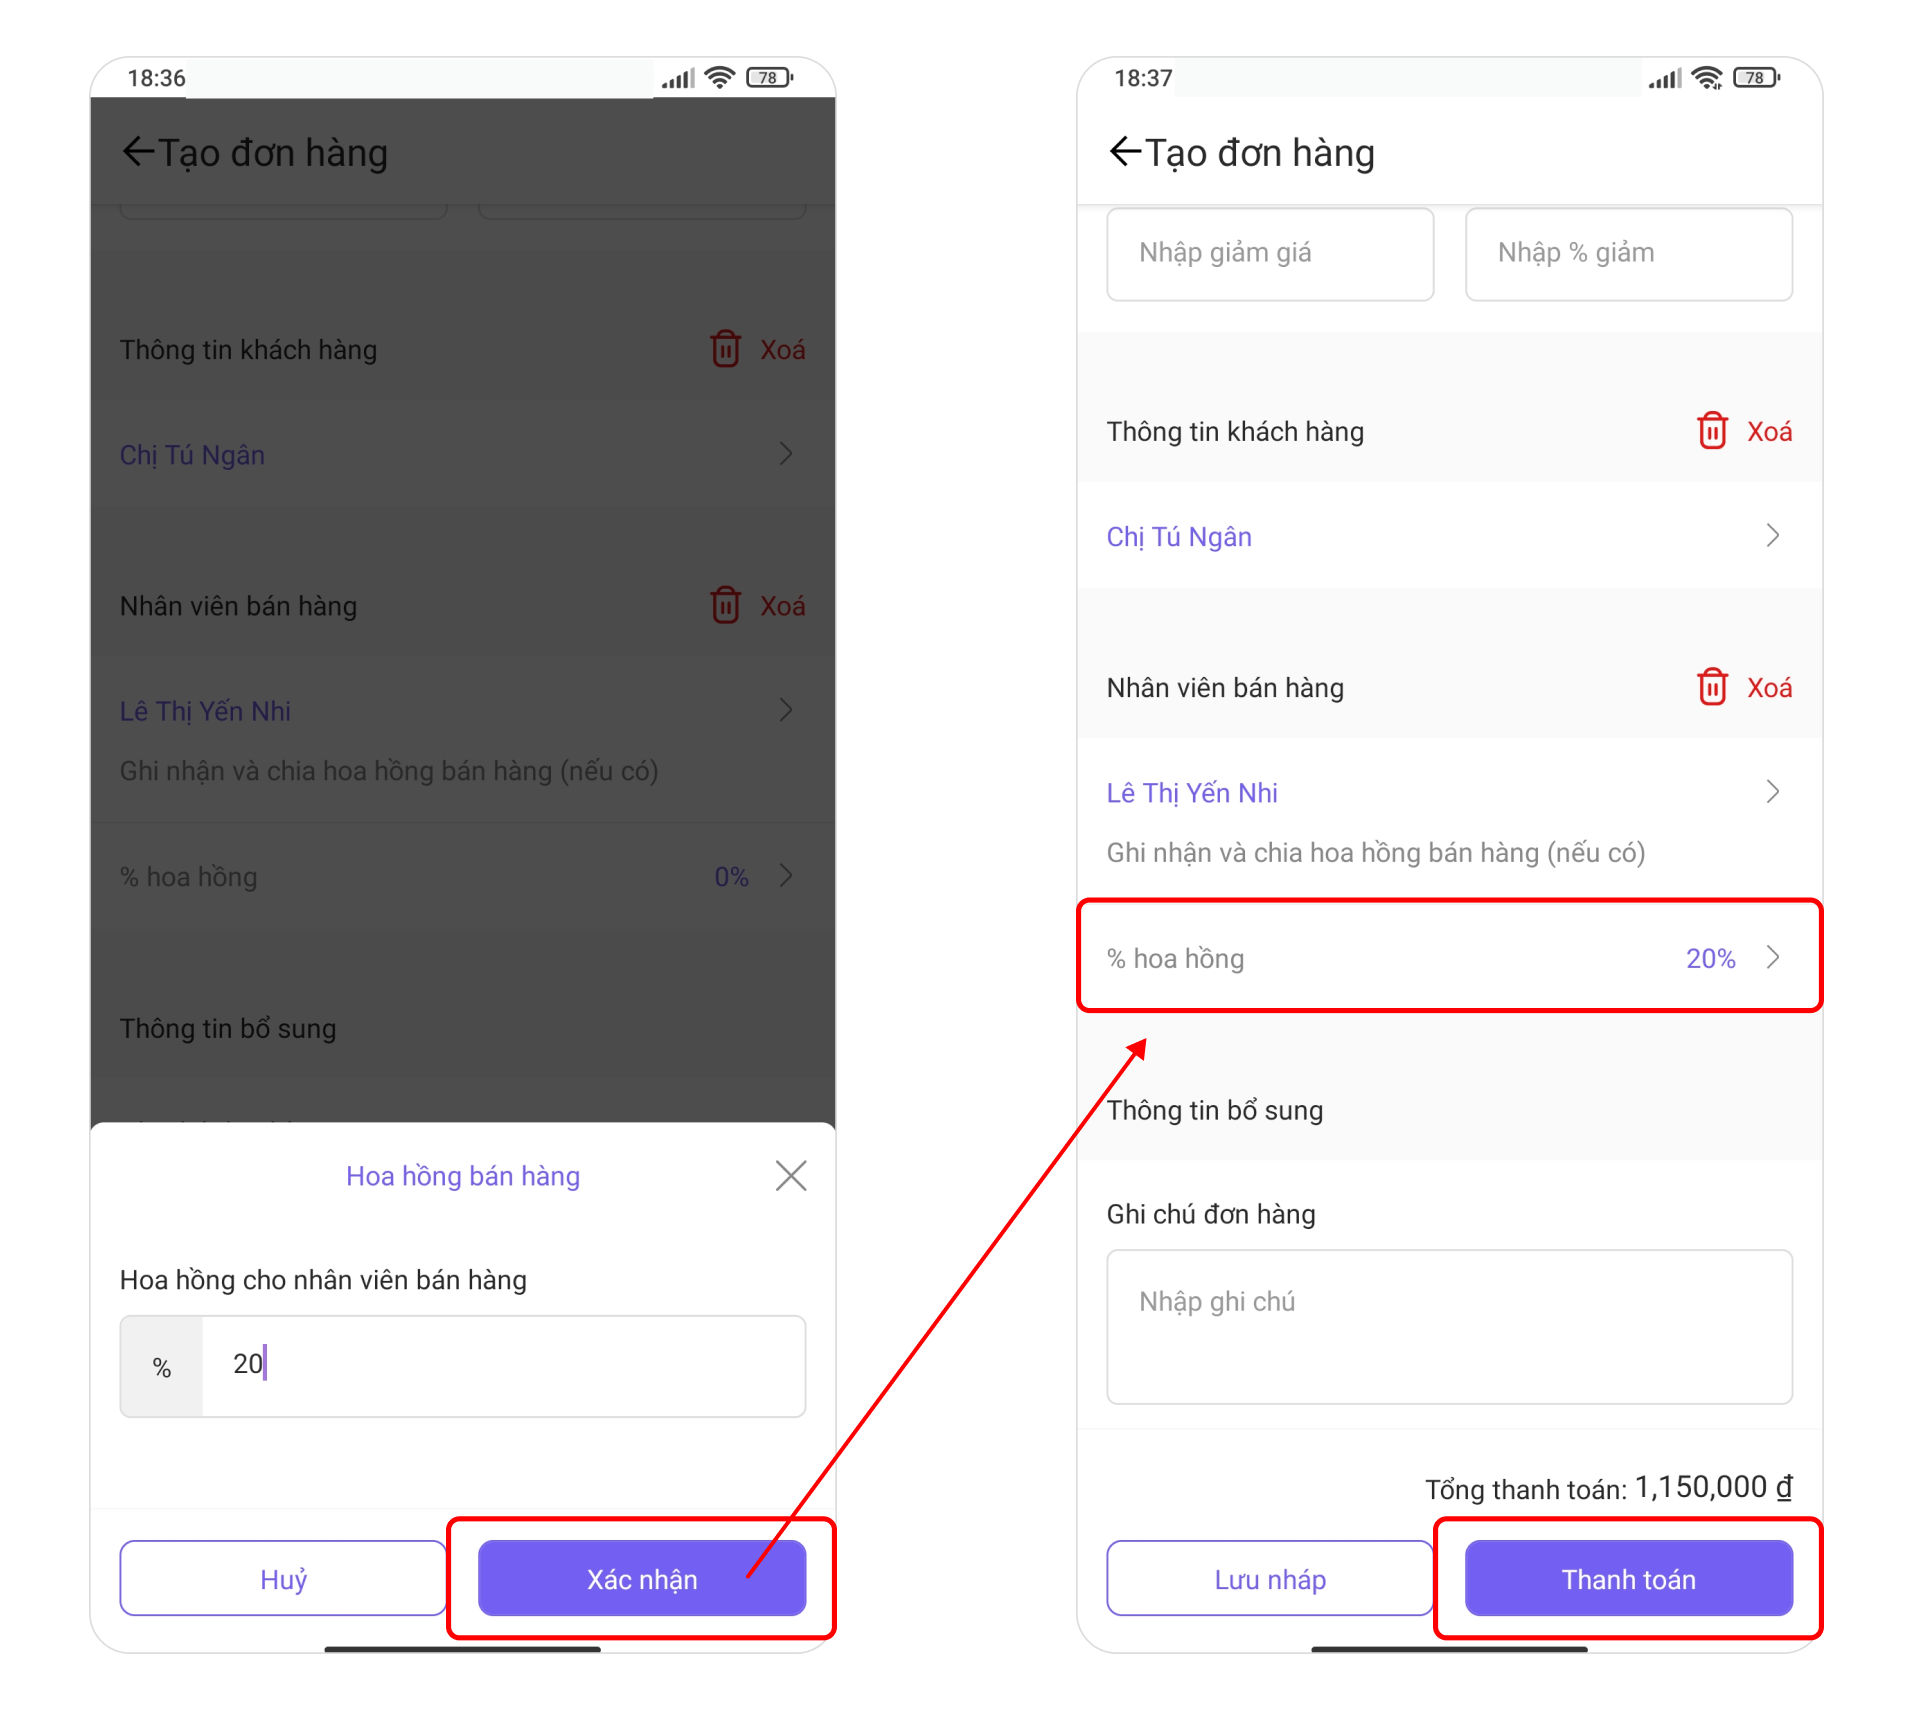Cancel commission dialog with Huỷ button
The image size is (1920, 1709).
[283, 1578]
